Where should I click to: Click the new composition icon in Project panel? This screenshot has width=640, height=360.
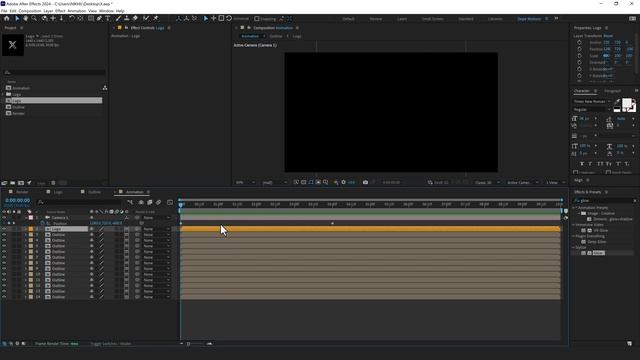pyautogui.click(x=21, y=183)
